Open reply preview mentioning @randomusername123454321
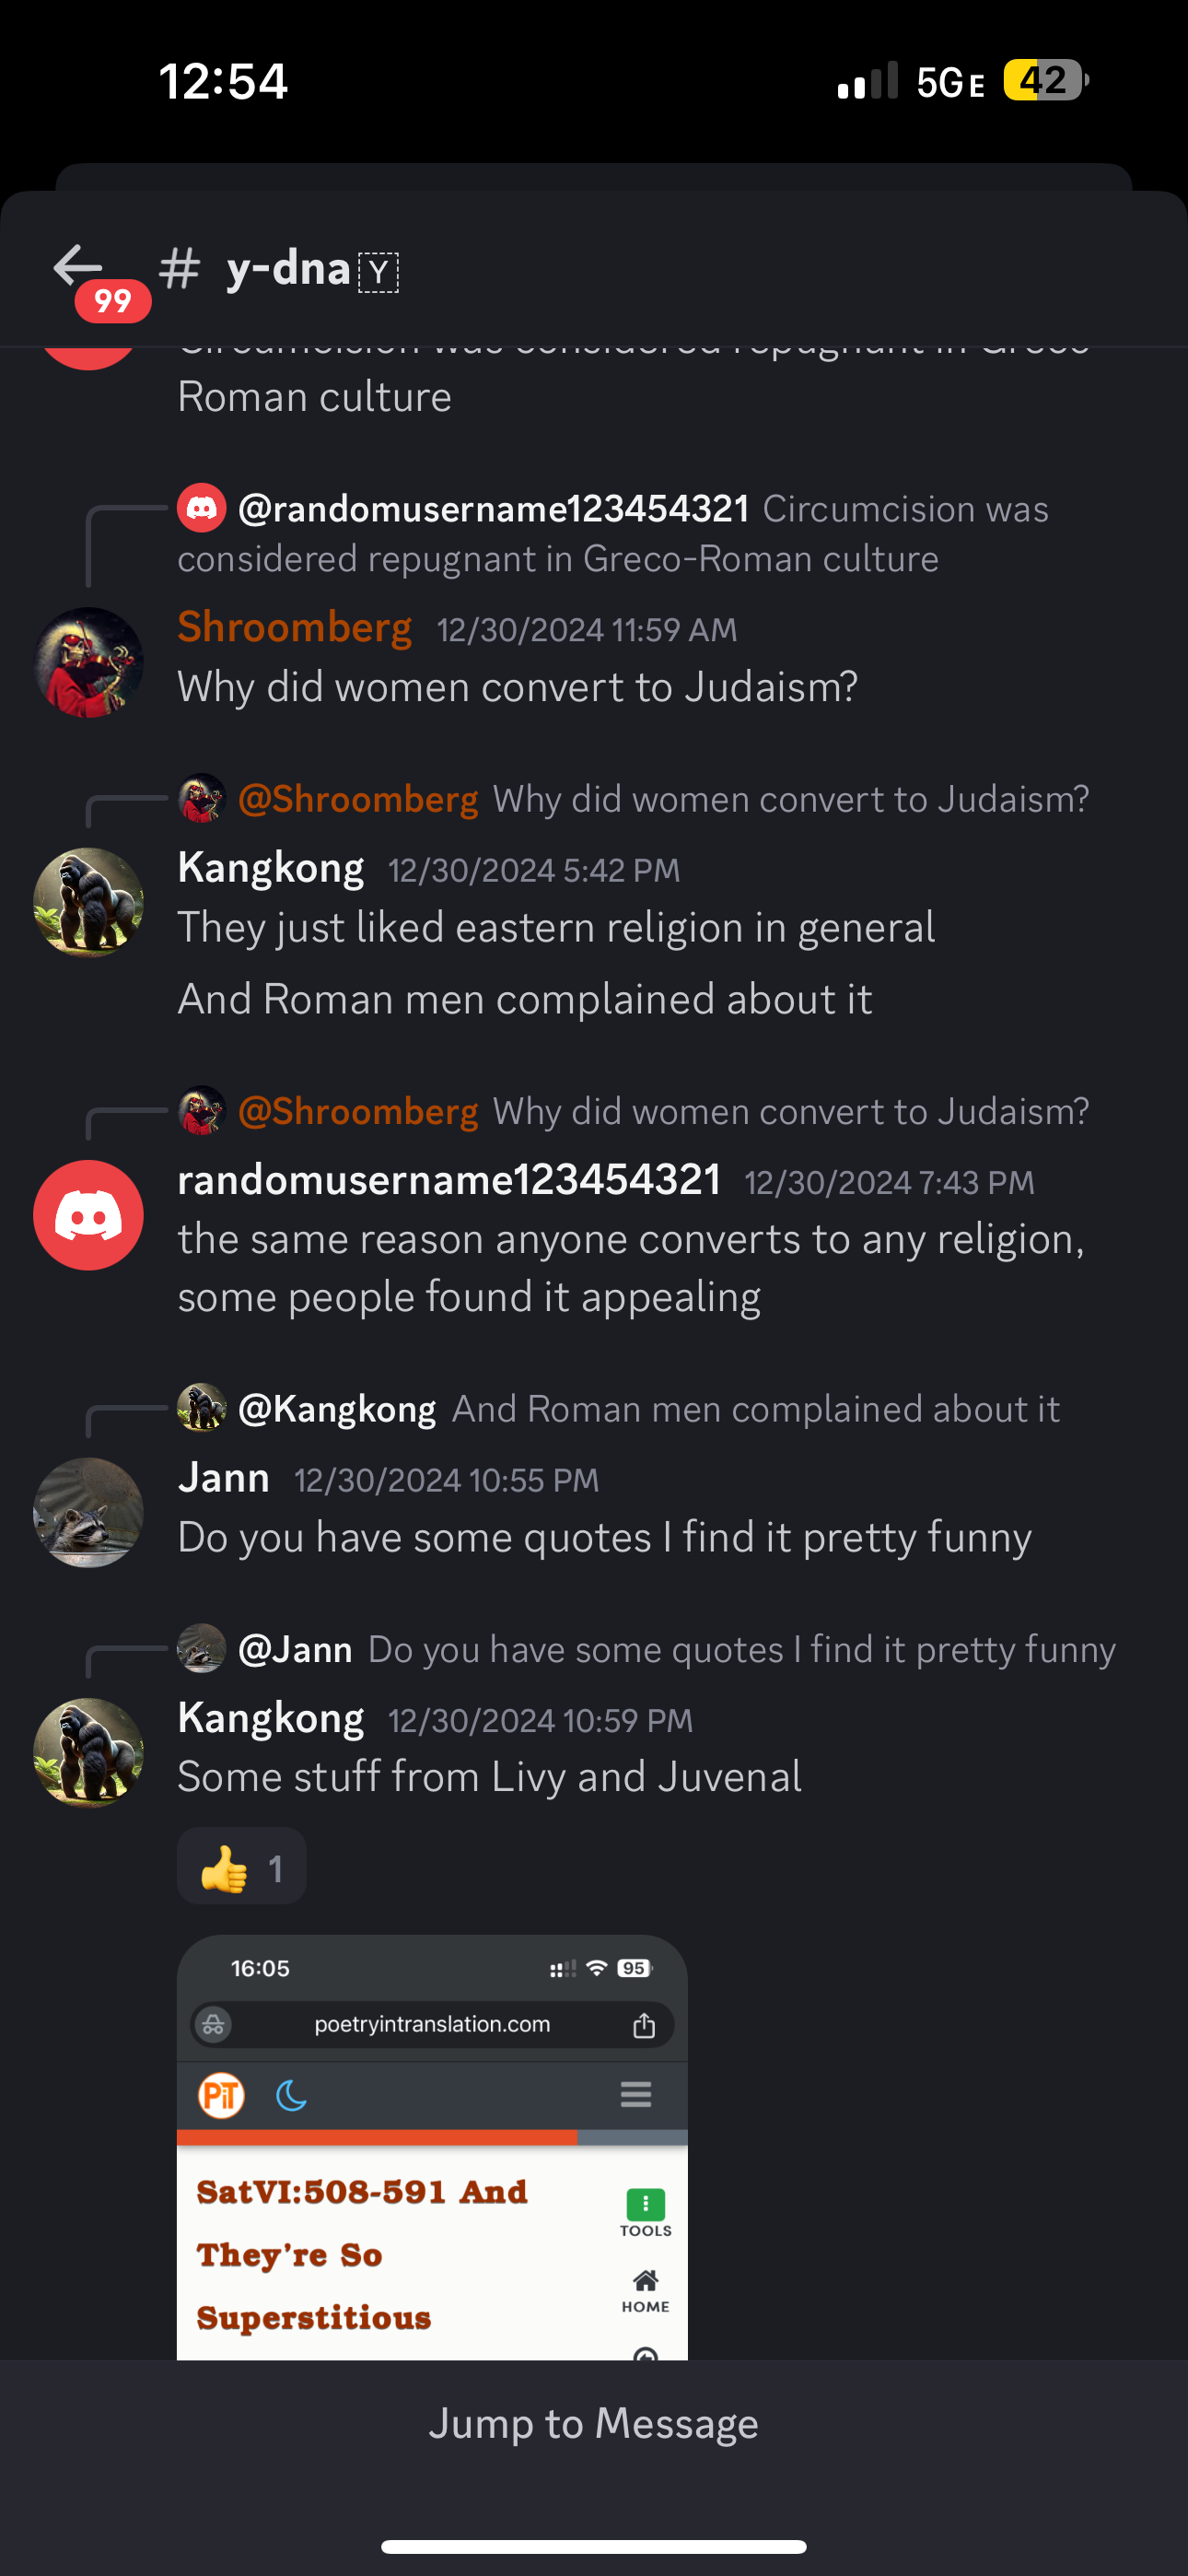The image size is (1188, 2576). tap(613, 534)
